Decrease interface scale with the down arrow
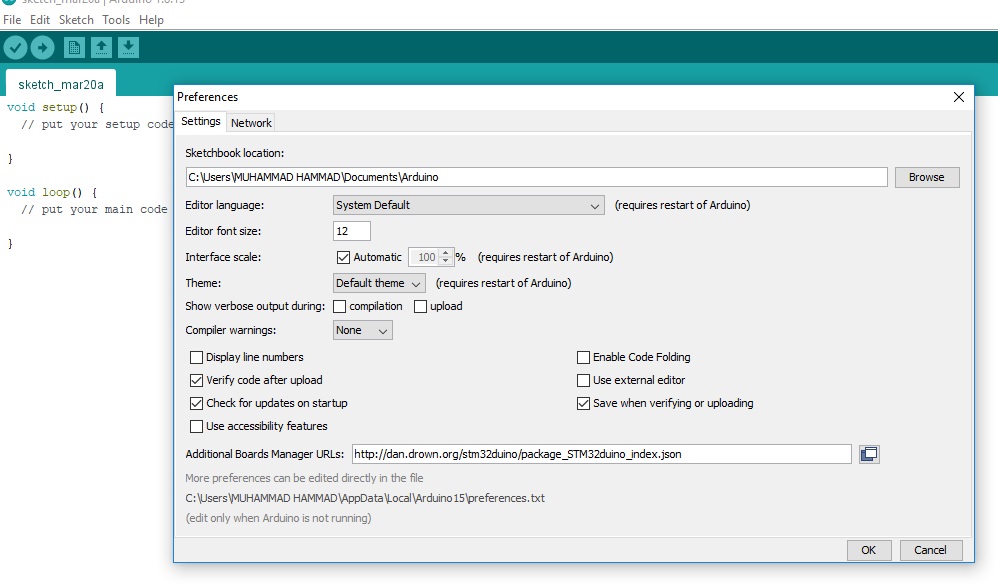This screenshot has width=998, height=585. click(x=446, y=261)
